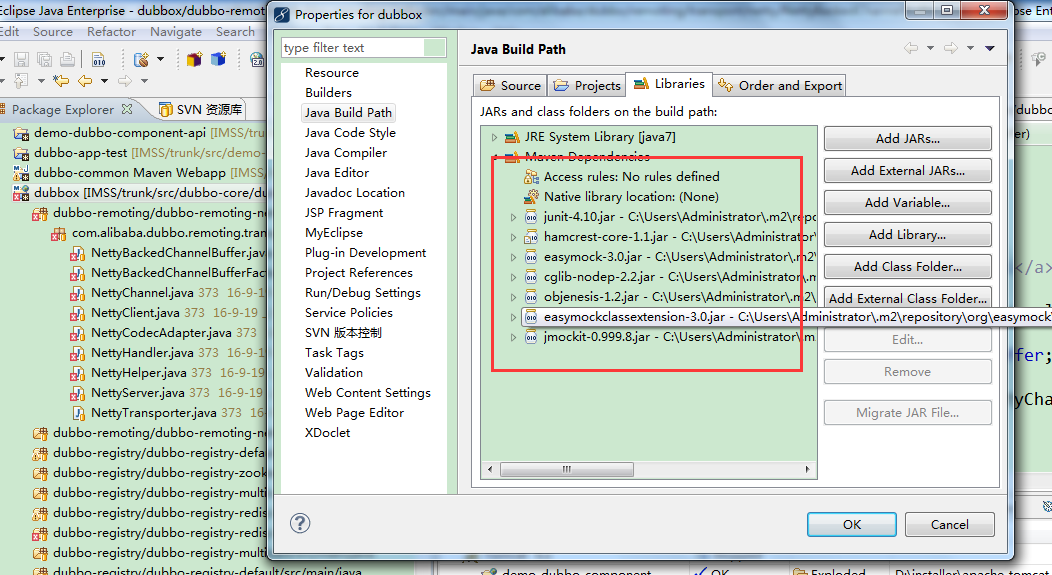Click Forward arrow in properties dialog header
1052x575 pixels.
pyautogui.click(x=951, y=48)
